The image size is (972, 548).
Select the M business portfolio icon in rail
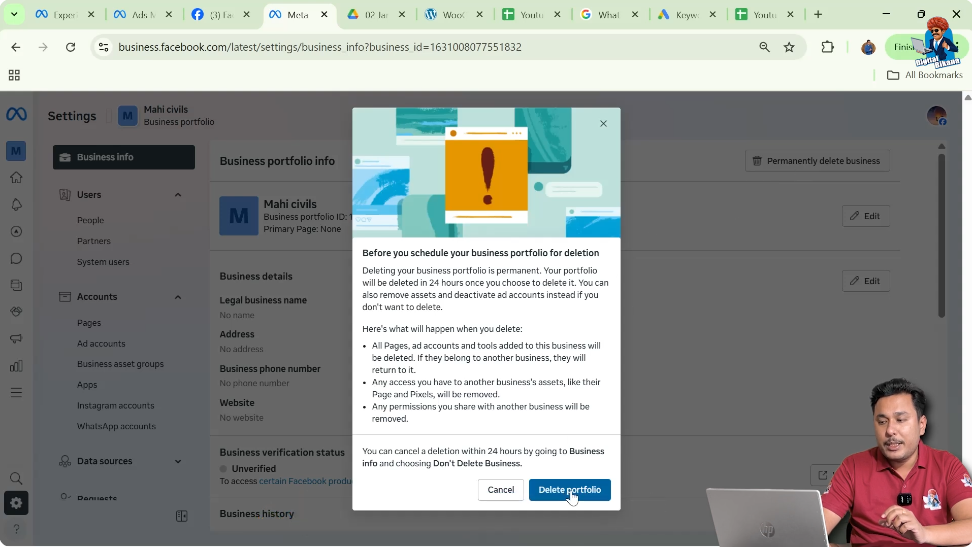[x=16, y=151]
